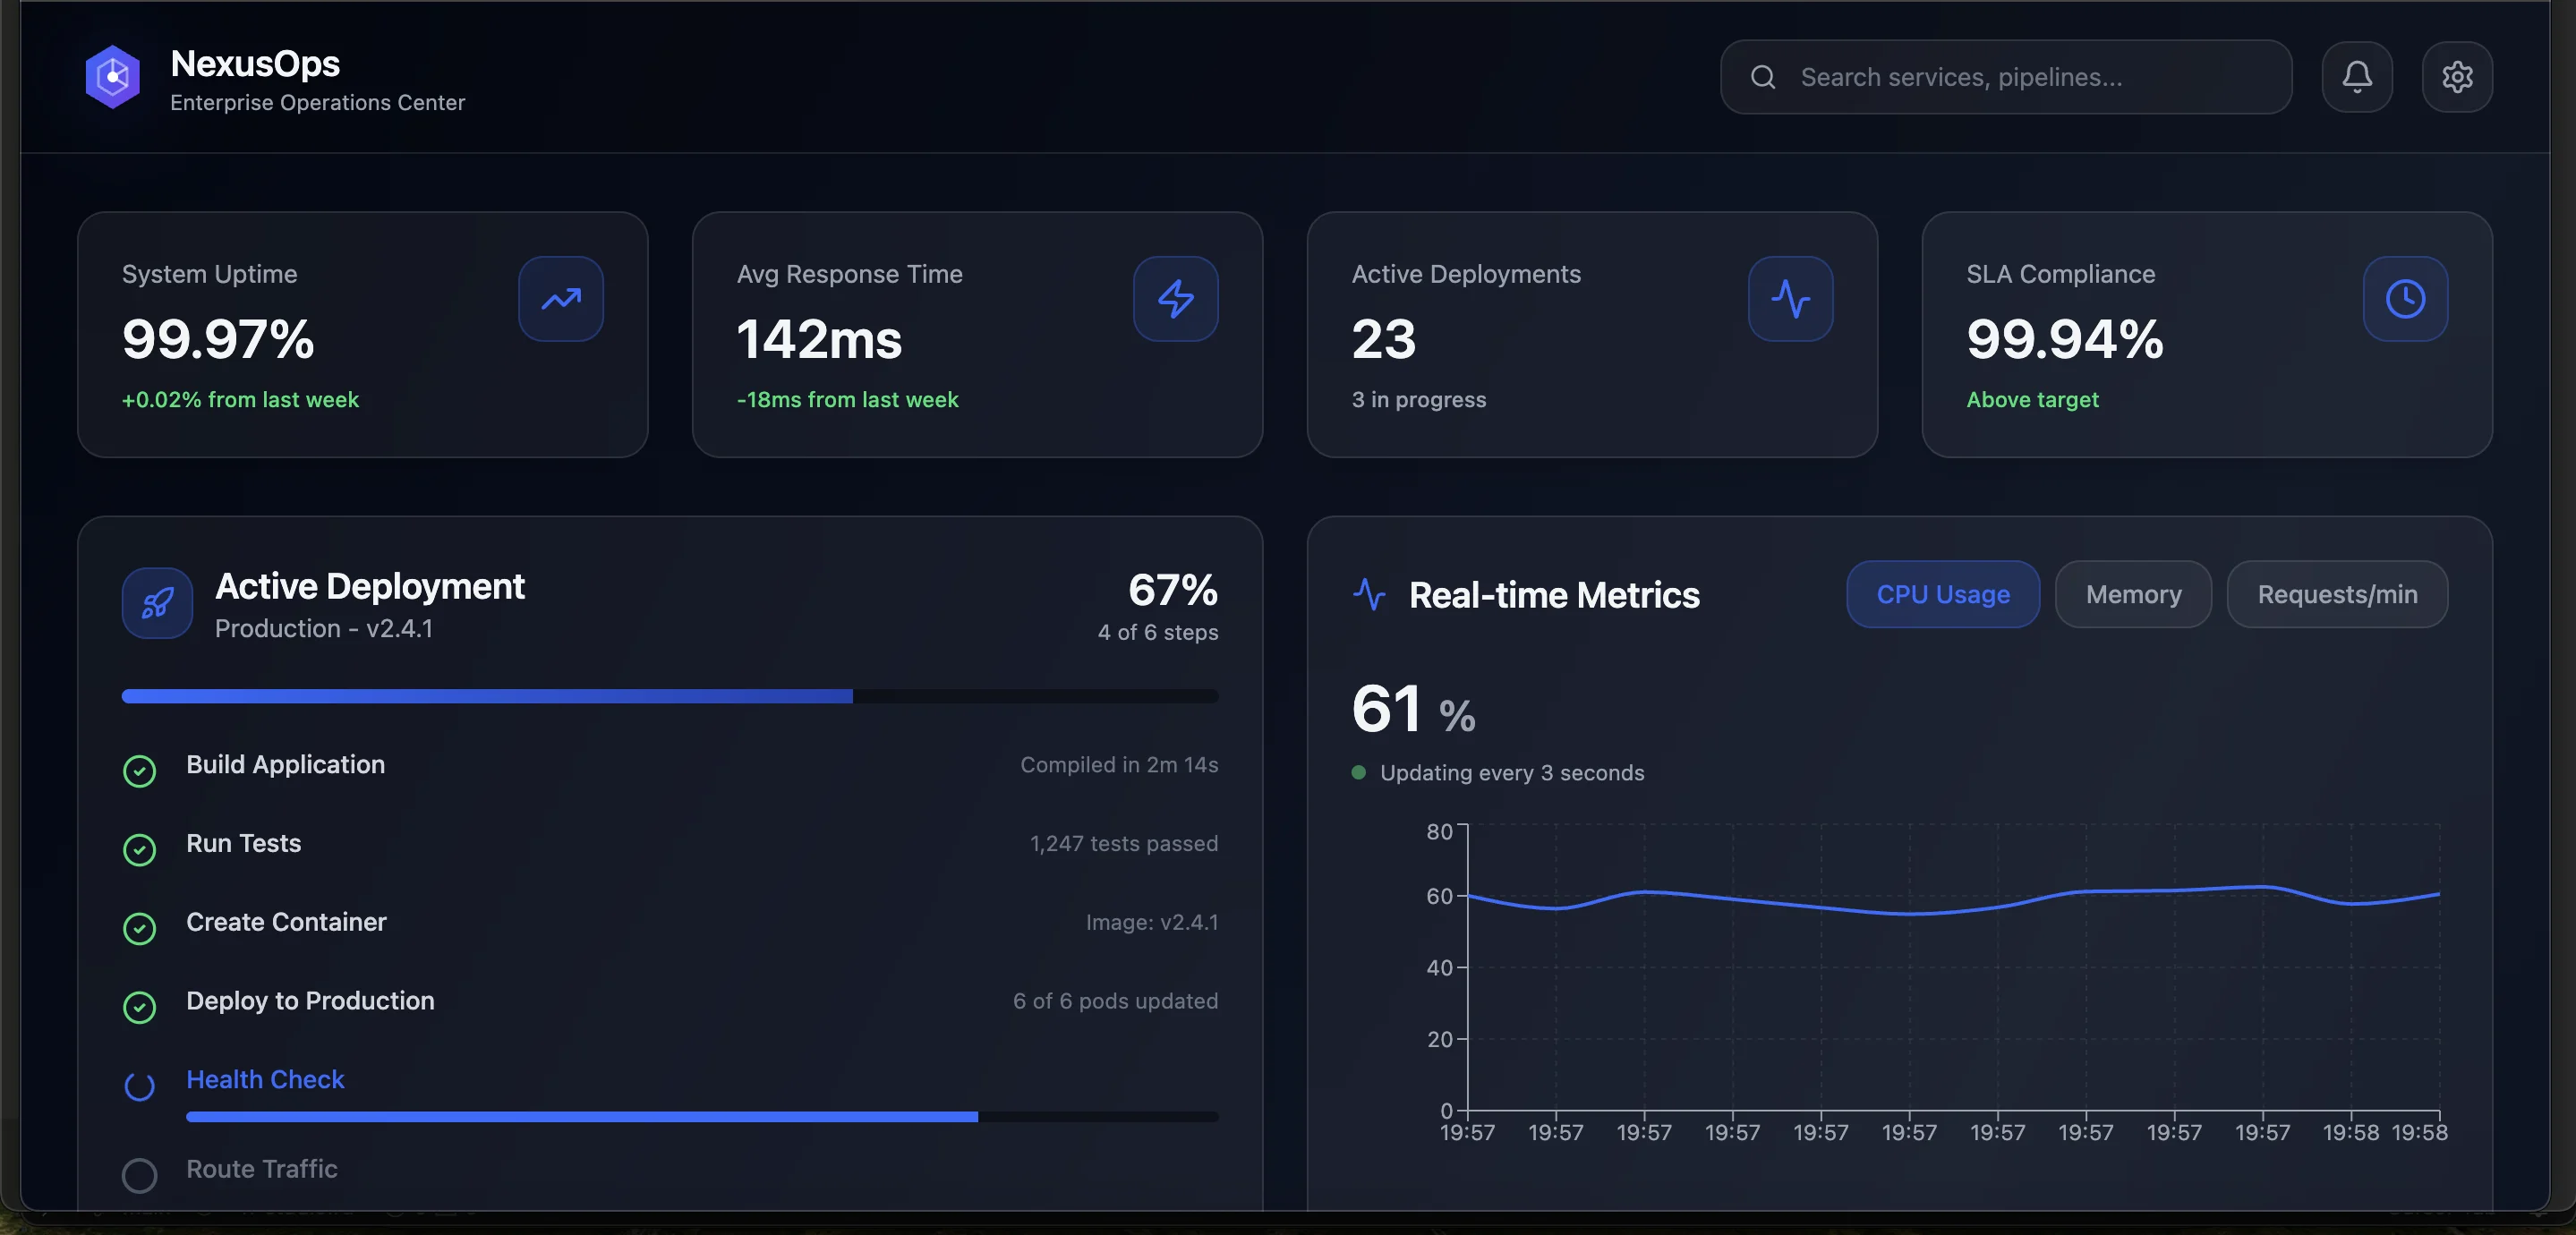Switch to the Requests/min metrics view

(2337, 594)
